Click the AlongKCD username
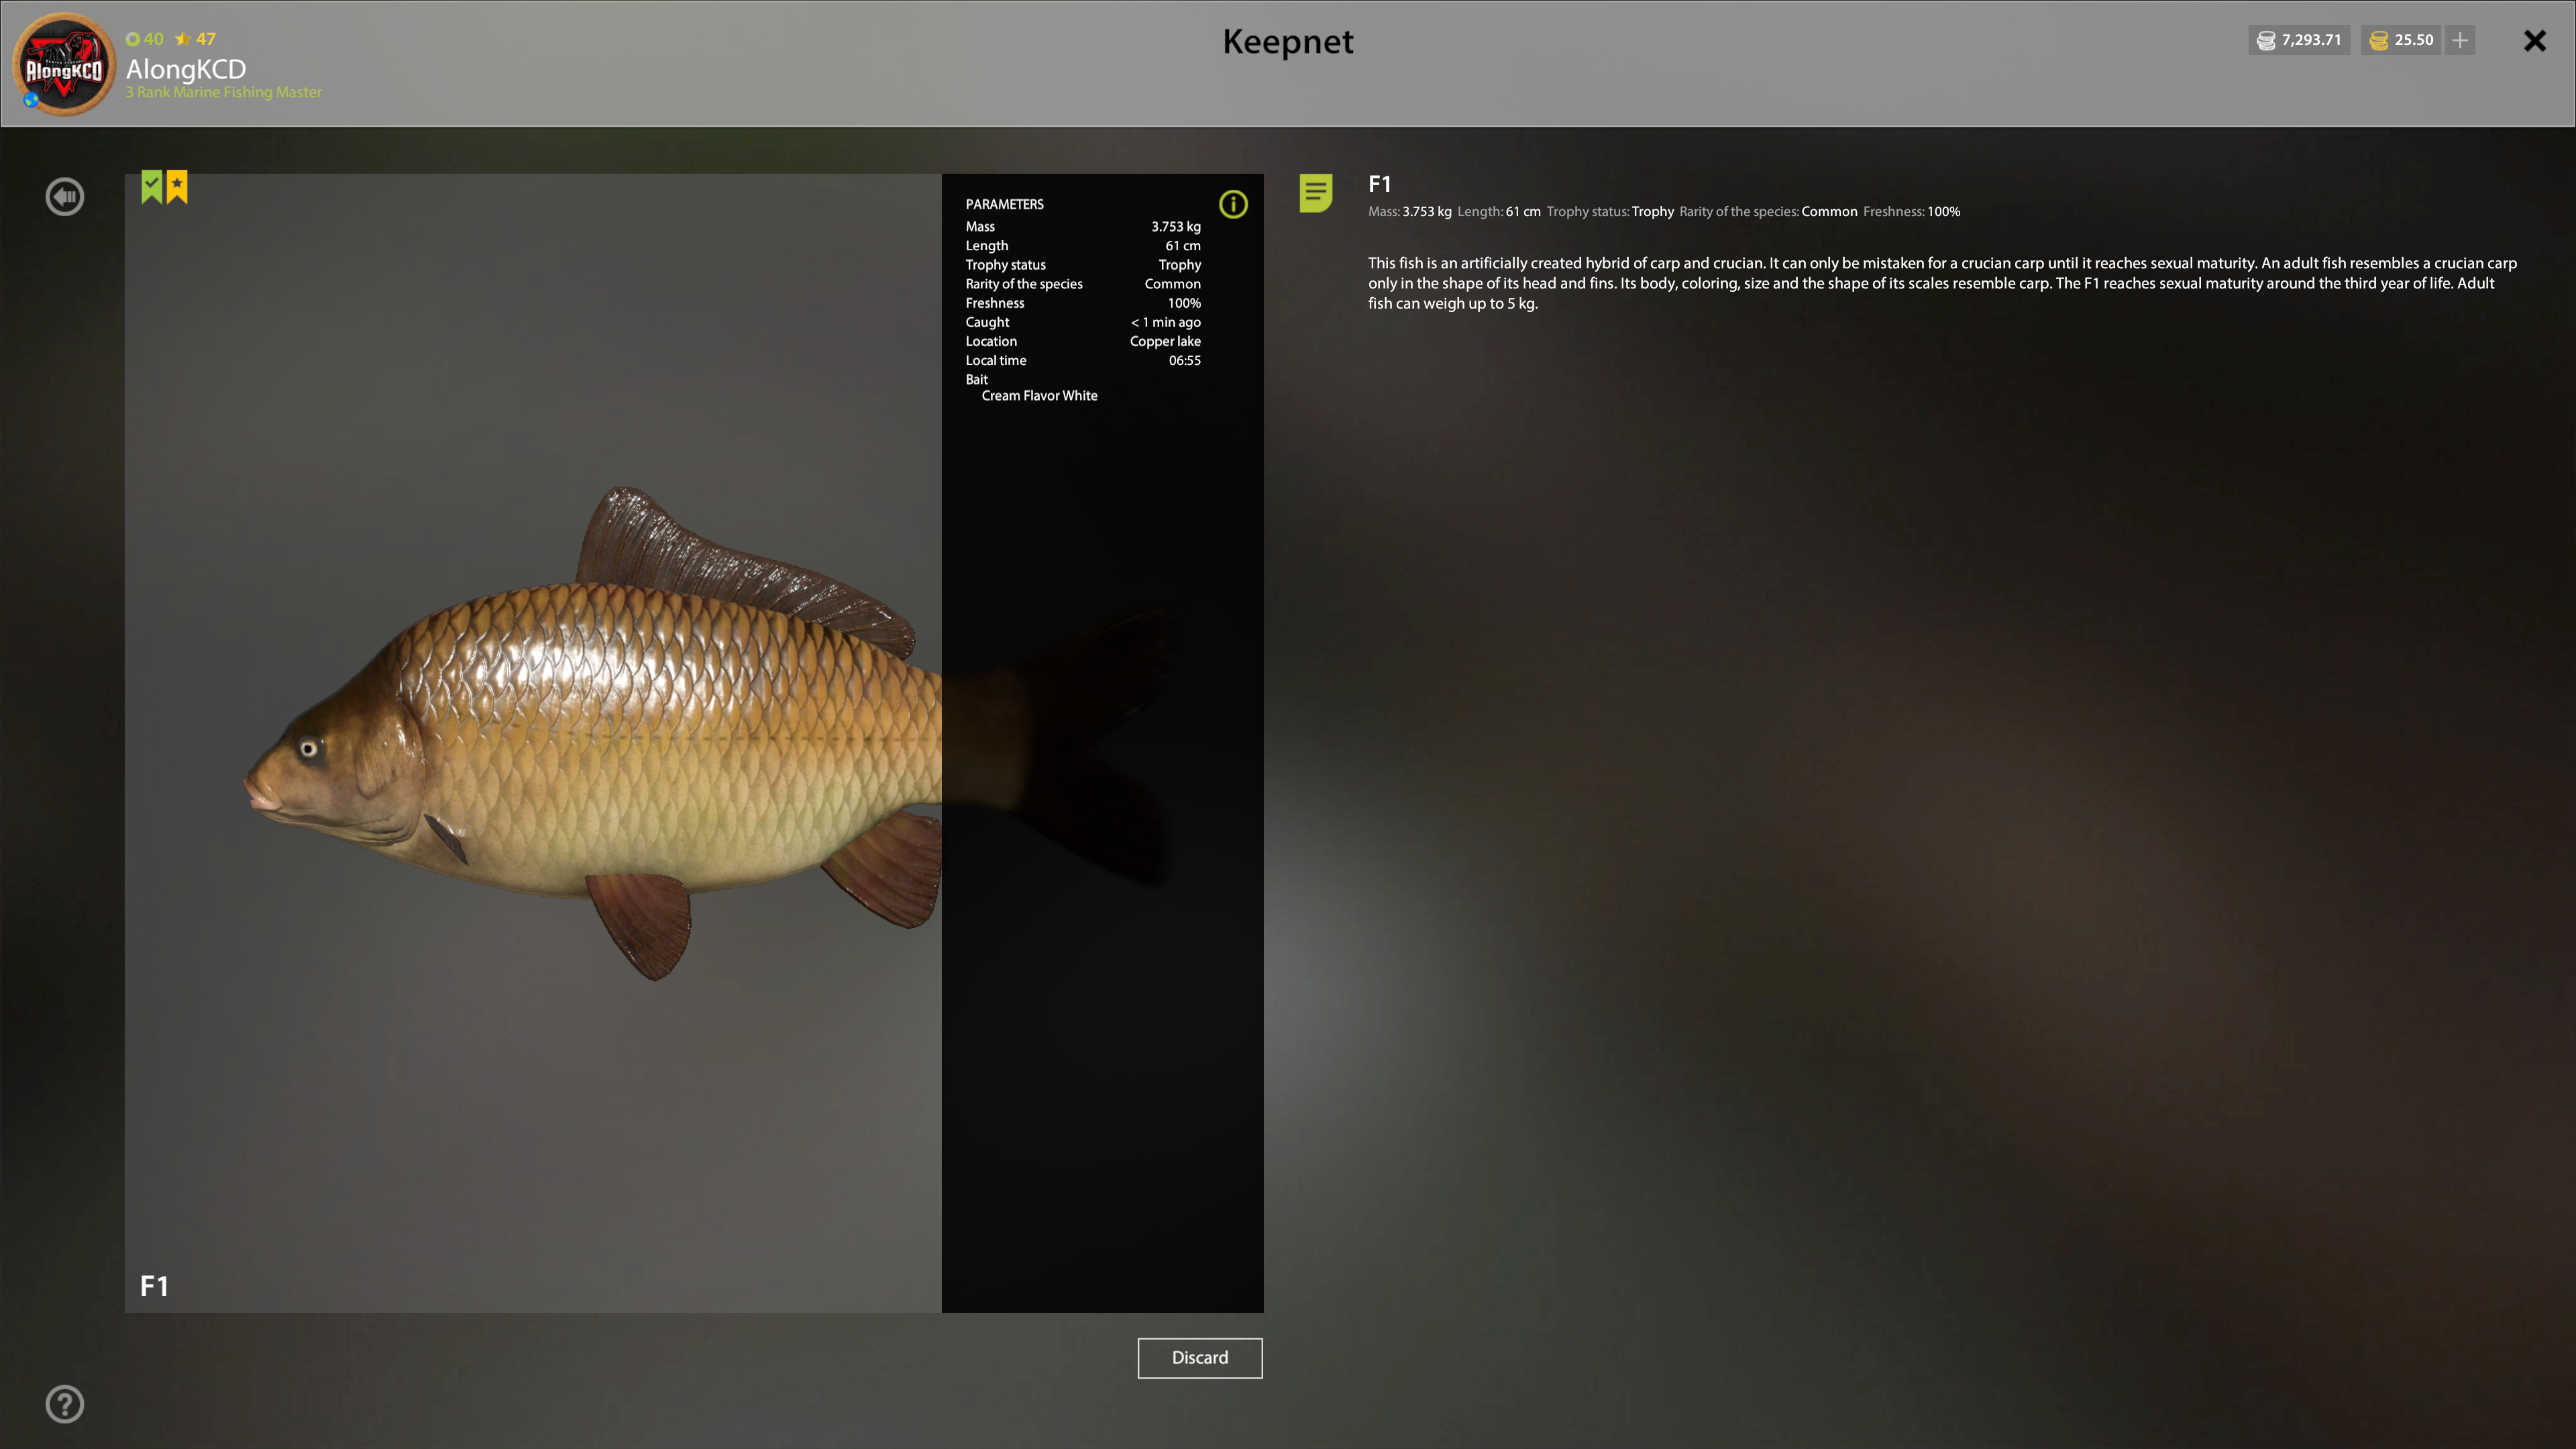This screenshot has width=2576, height=1449. 186,68
